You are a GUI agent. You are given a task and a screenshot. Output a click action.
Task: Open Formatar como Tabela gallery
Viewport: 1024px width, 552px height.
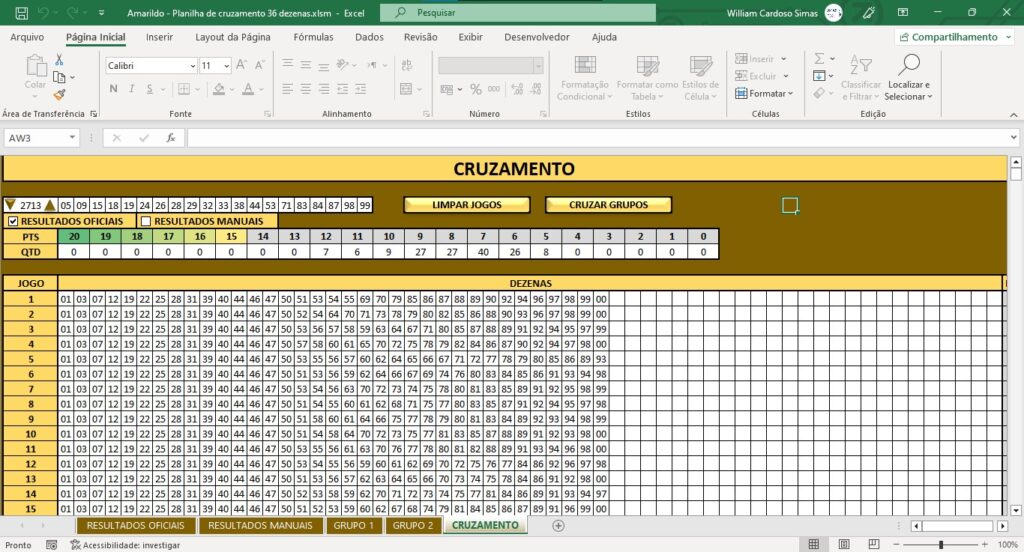click(x=647, y=78)
